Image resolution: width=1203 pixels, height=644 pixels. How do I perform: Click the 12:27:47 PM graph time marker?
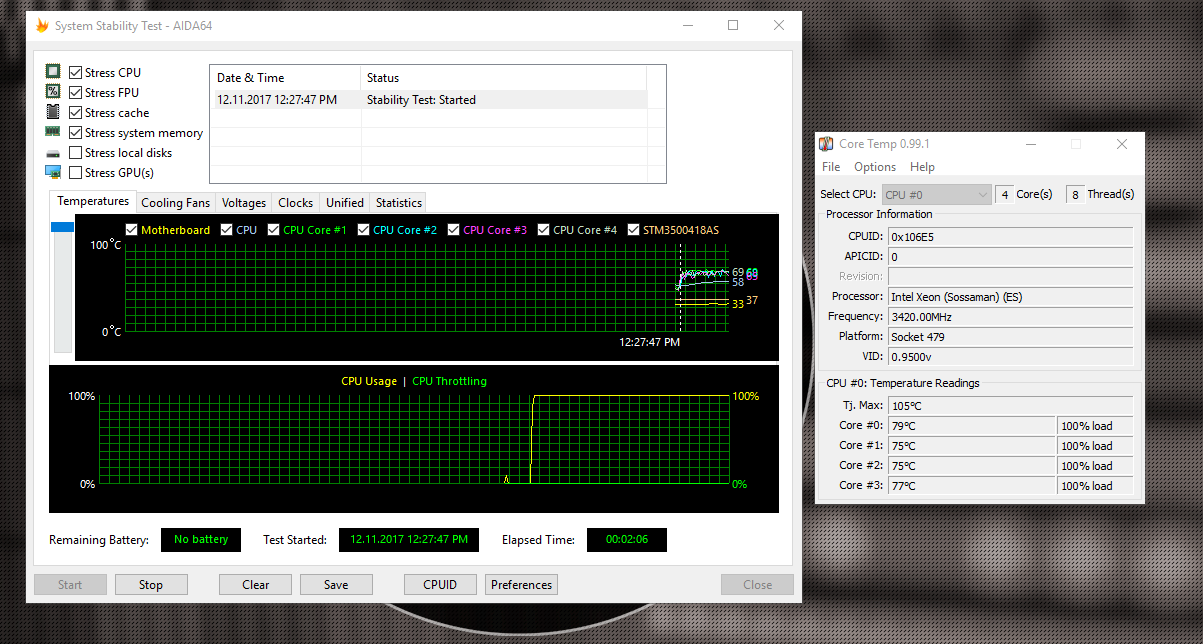click(649, 342)
